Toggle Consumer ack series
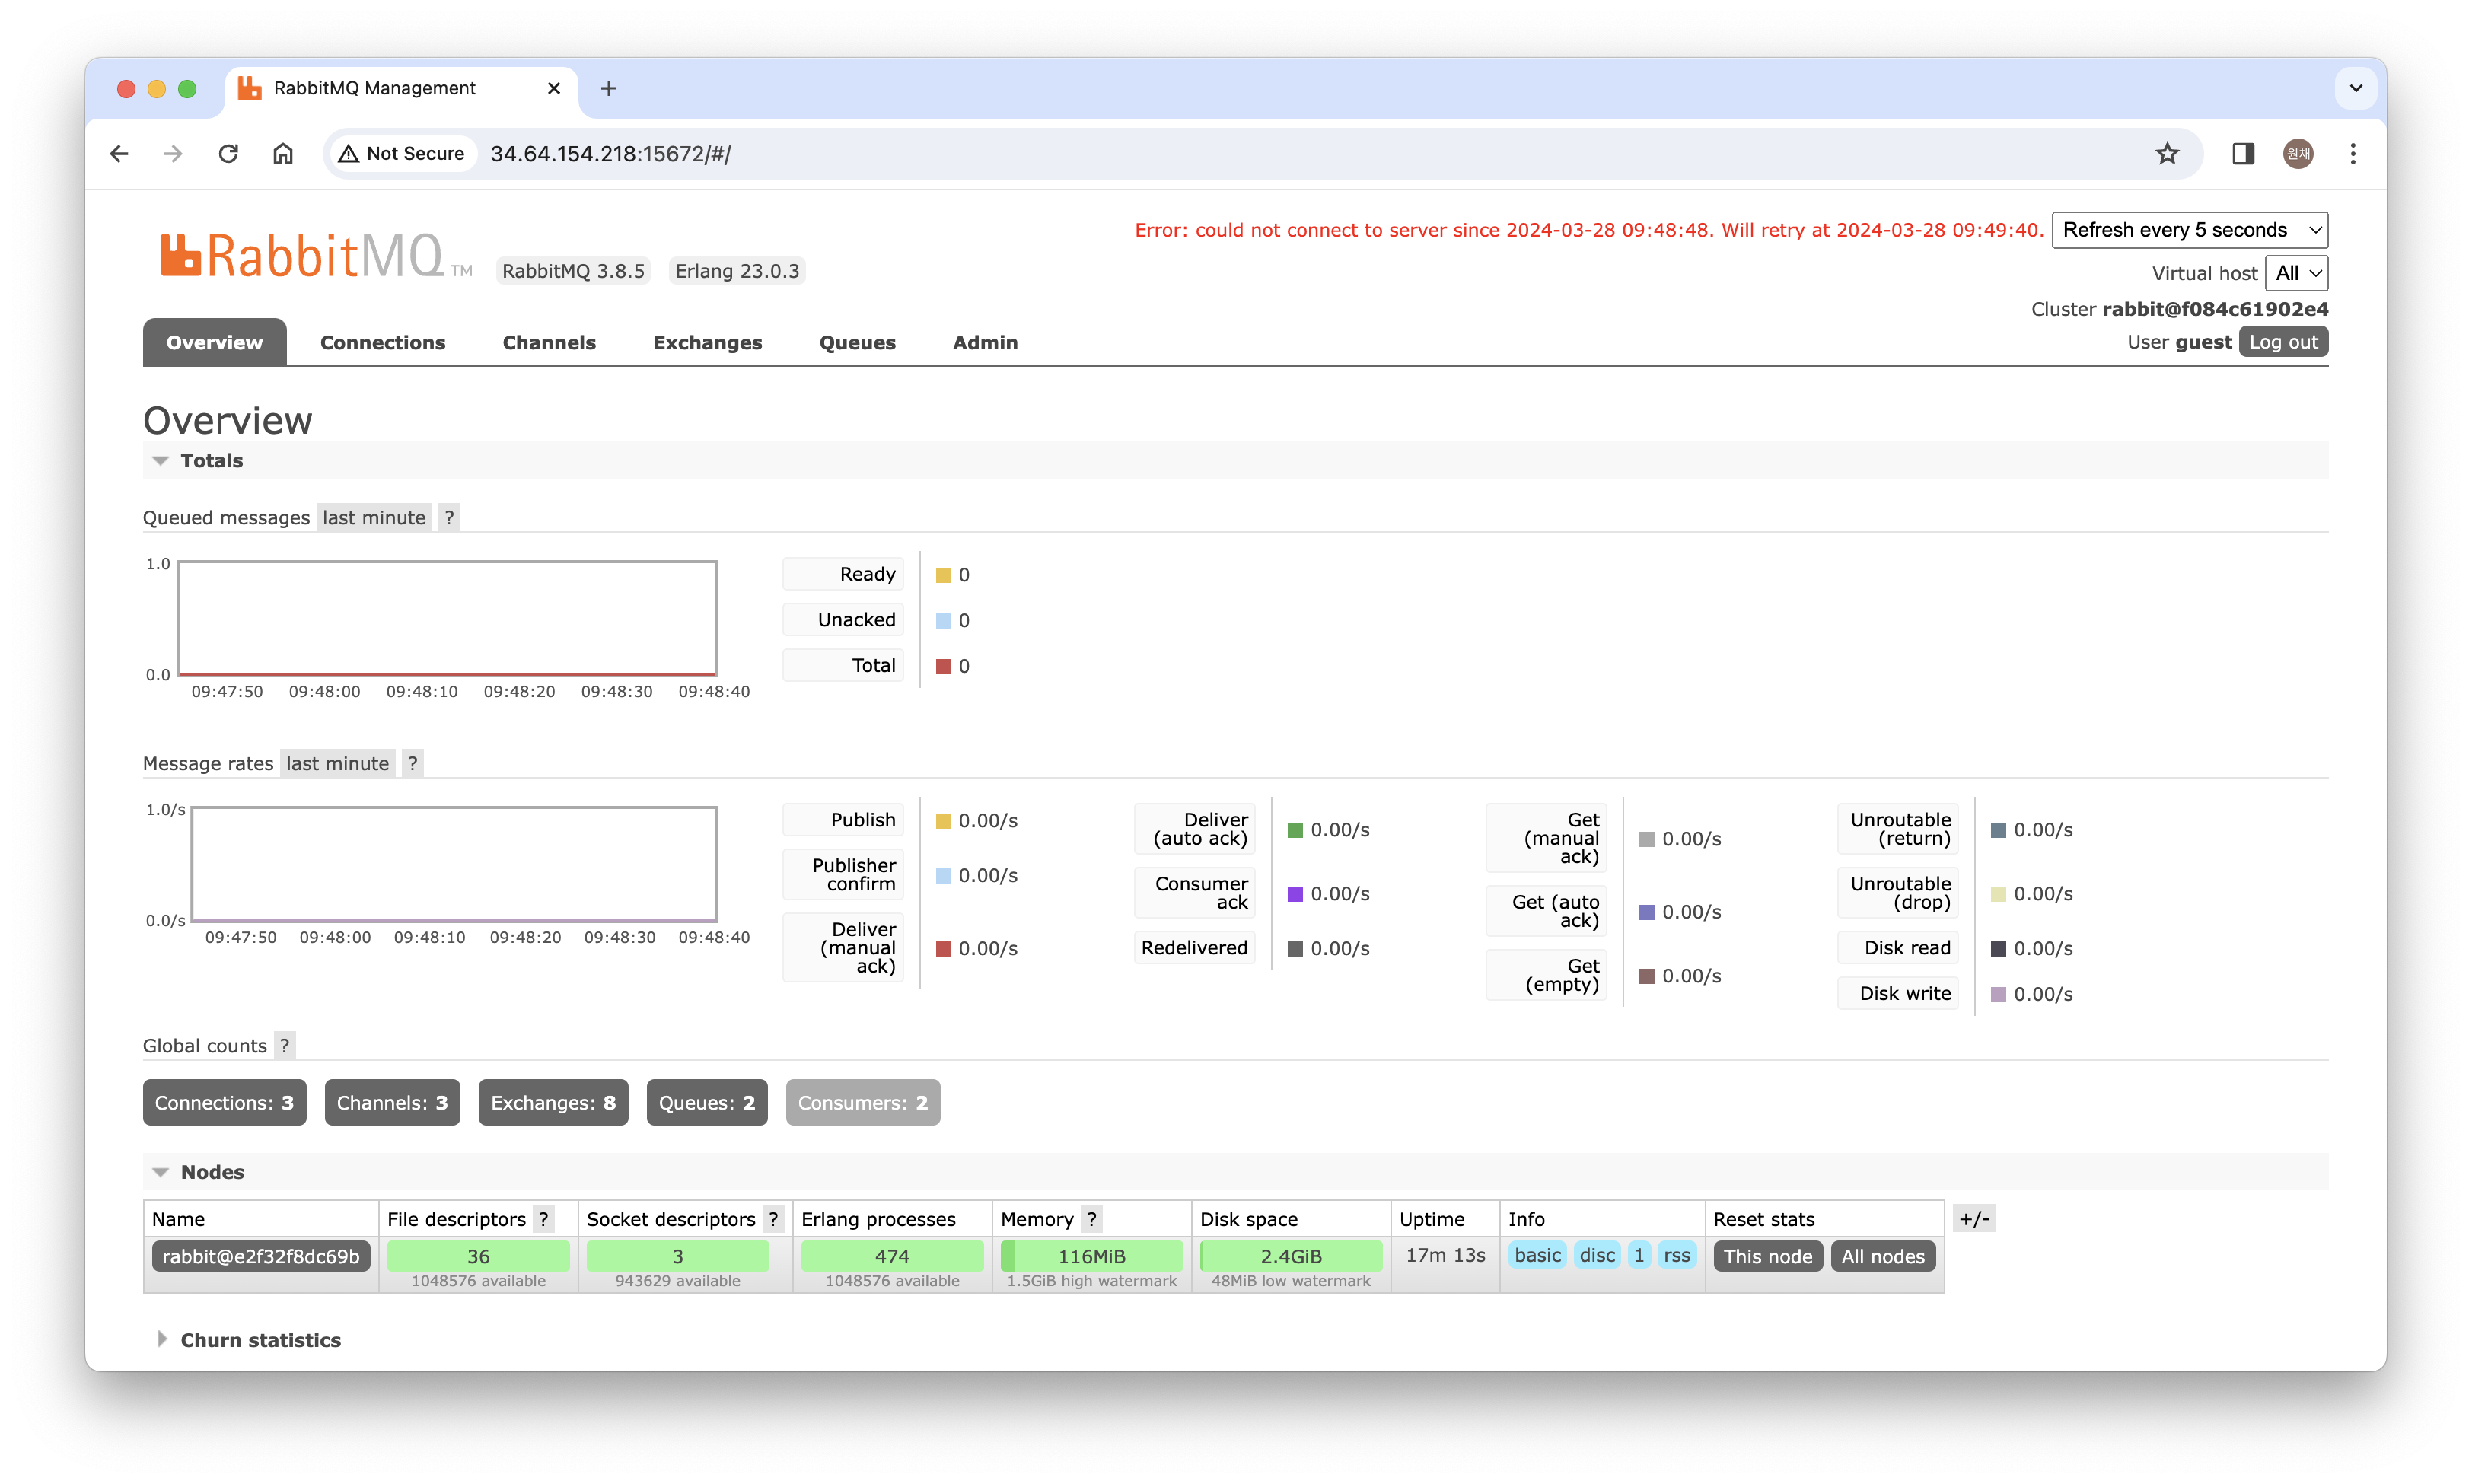Viewport: 2472px width, 1484px height. (x=1194, y=893)
